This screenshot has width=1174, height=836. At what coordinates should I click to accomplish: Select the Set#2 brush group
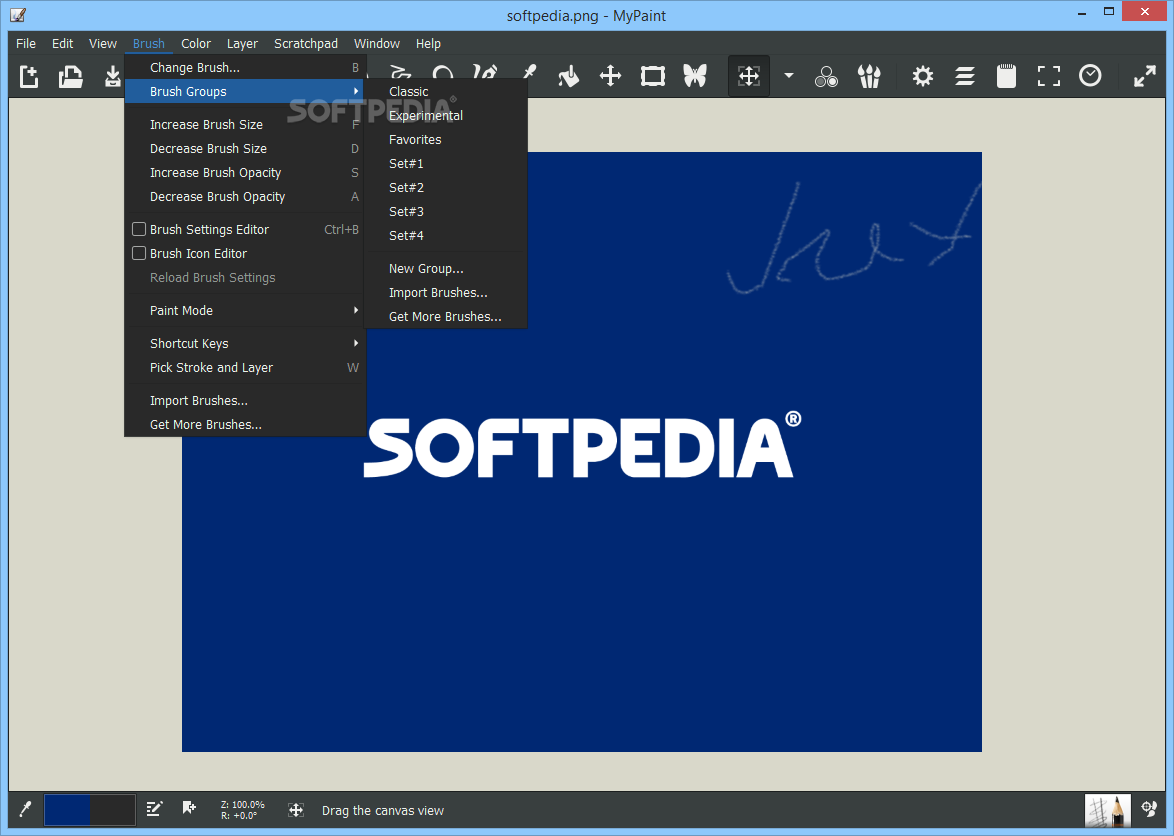(446, 187)
